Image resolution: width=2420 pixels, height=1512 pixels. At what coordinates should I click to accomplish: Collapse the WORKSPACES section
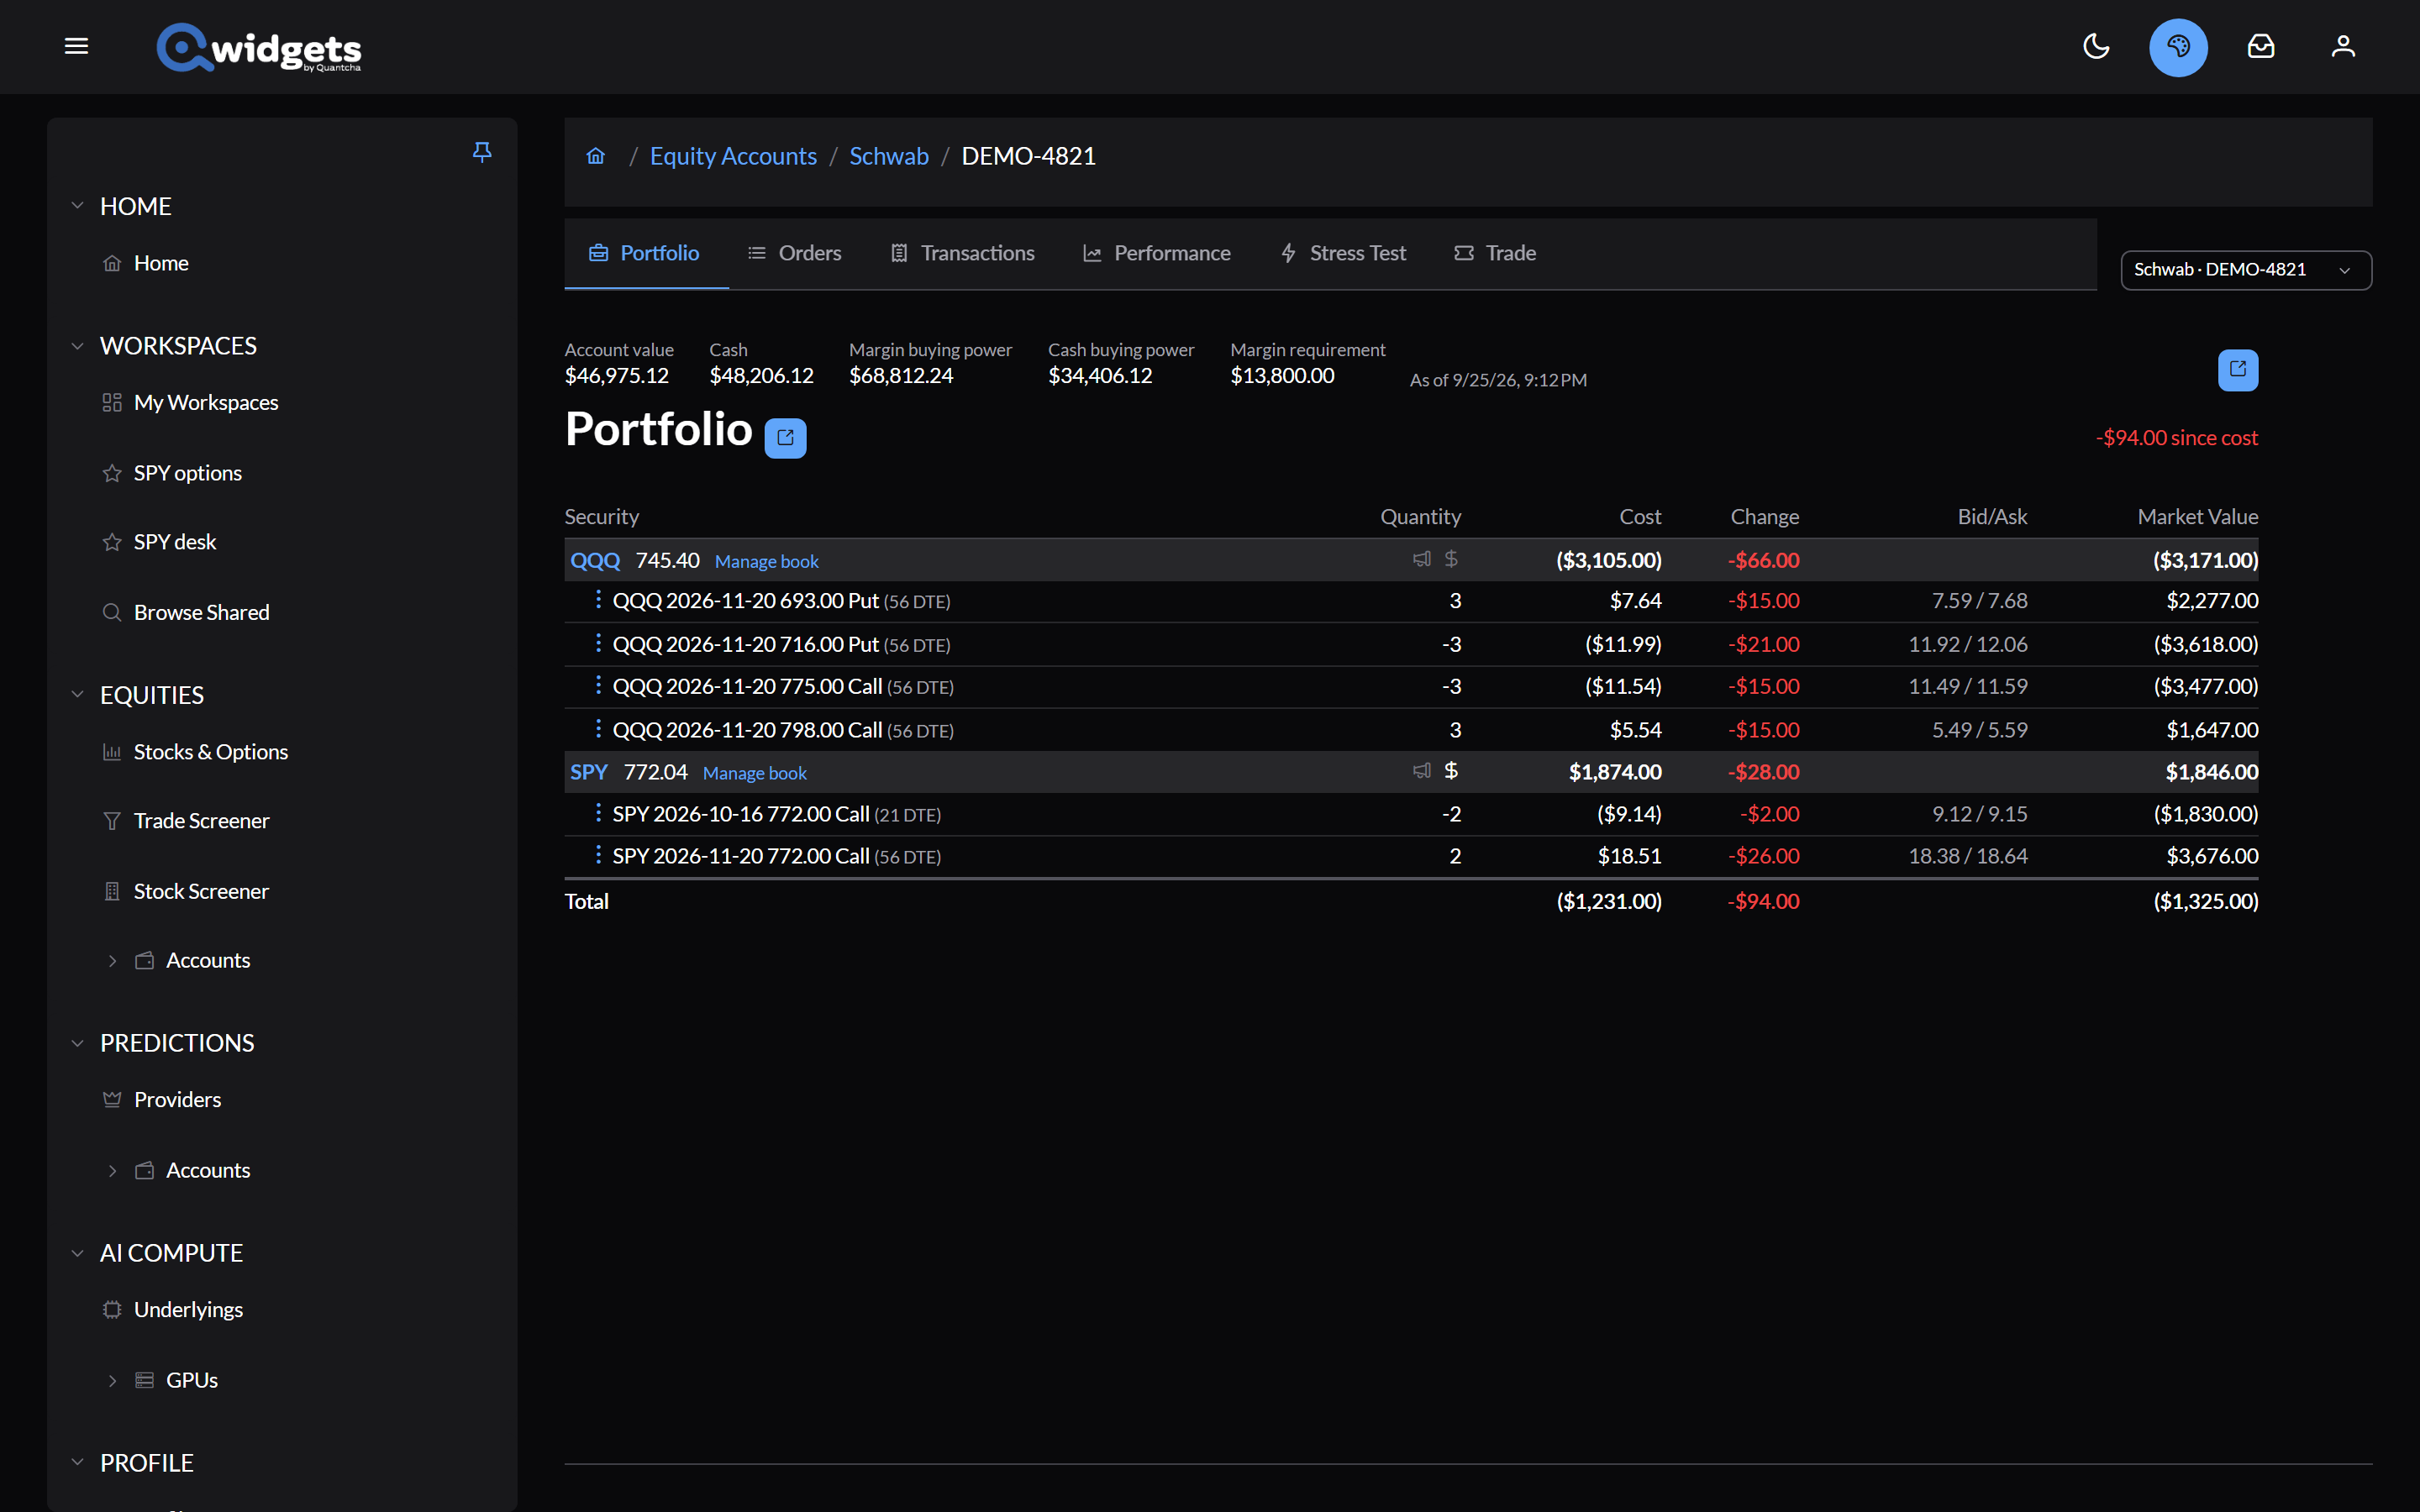(x=77, y=346)
